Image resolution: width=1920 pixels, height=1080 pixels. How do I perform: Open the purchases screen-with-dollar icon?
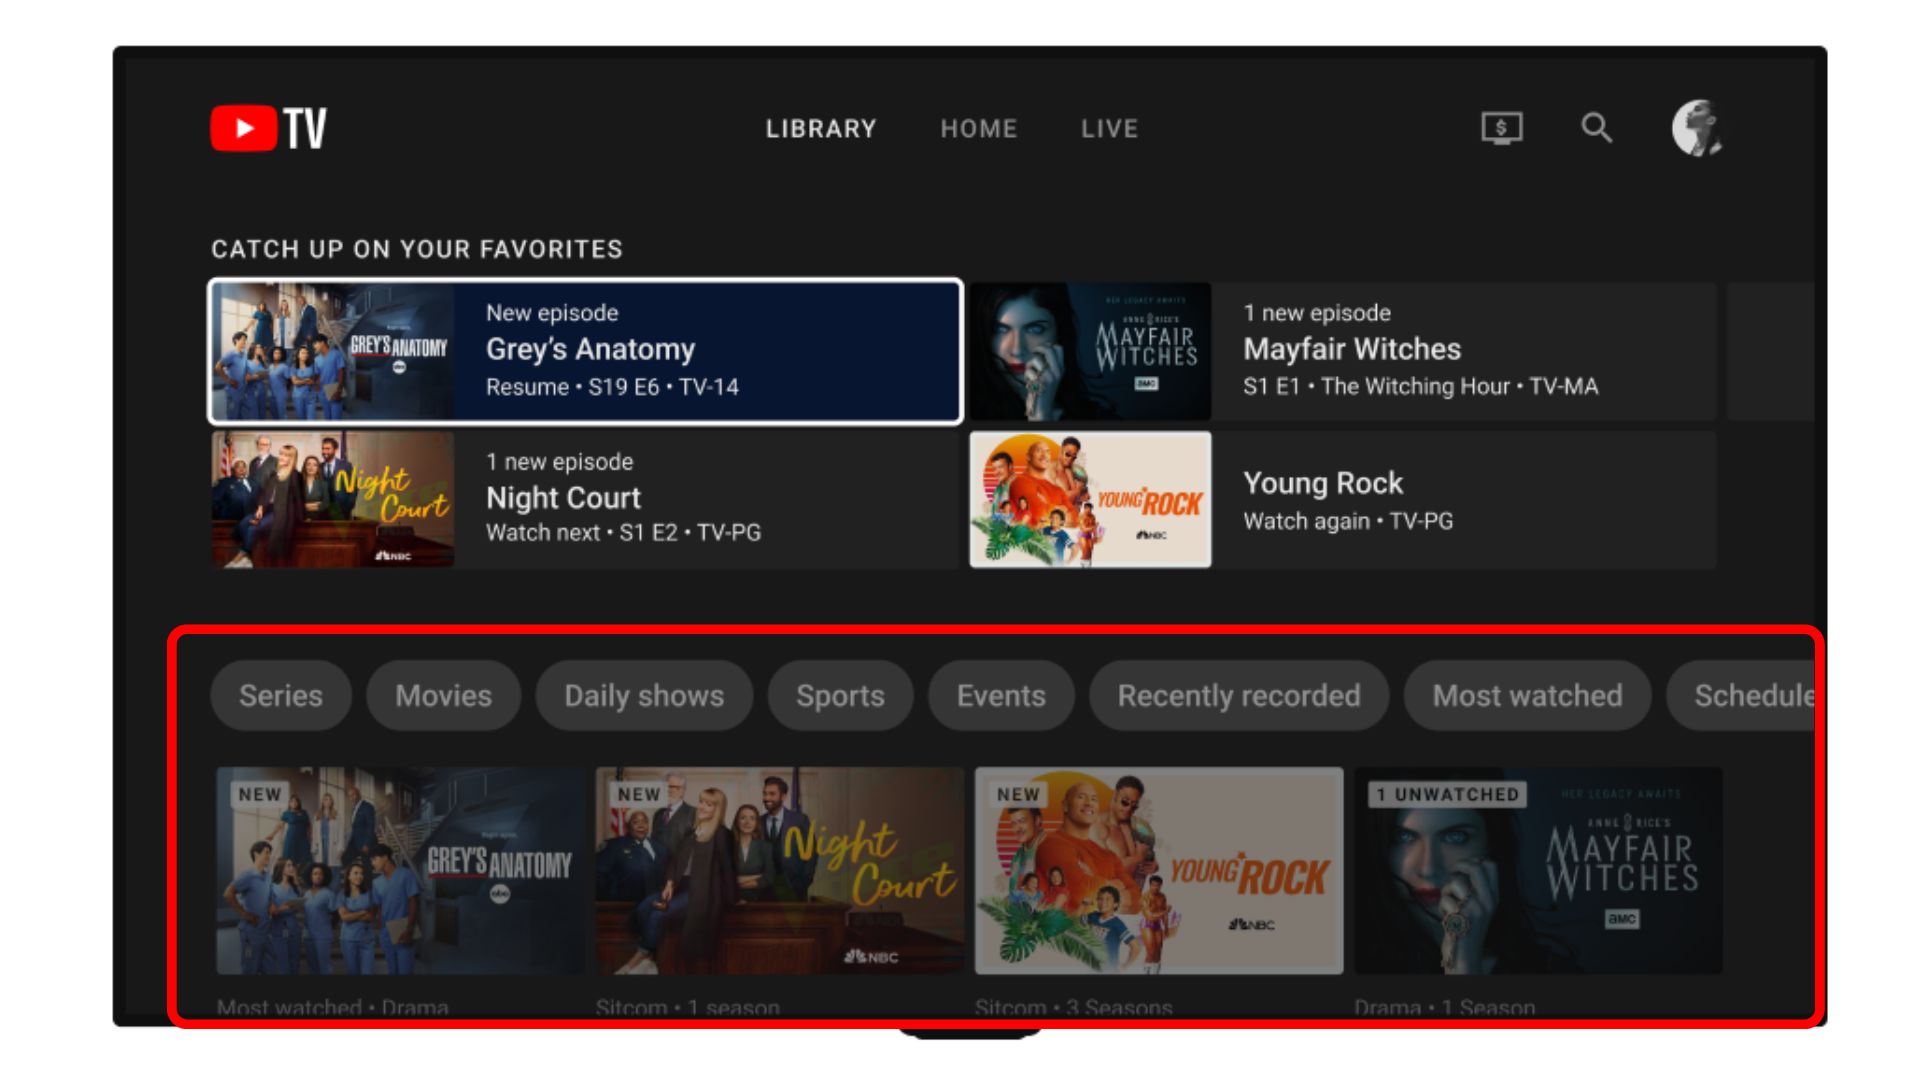click(1501, 128)
